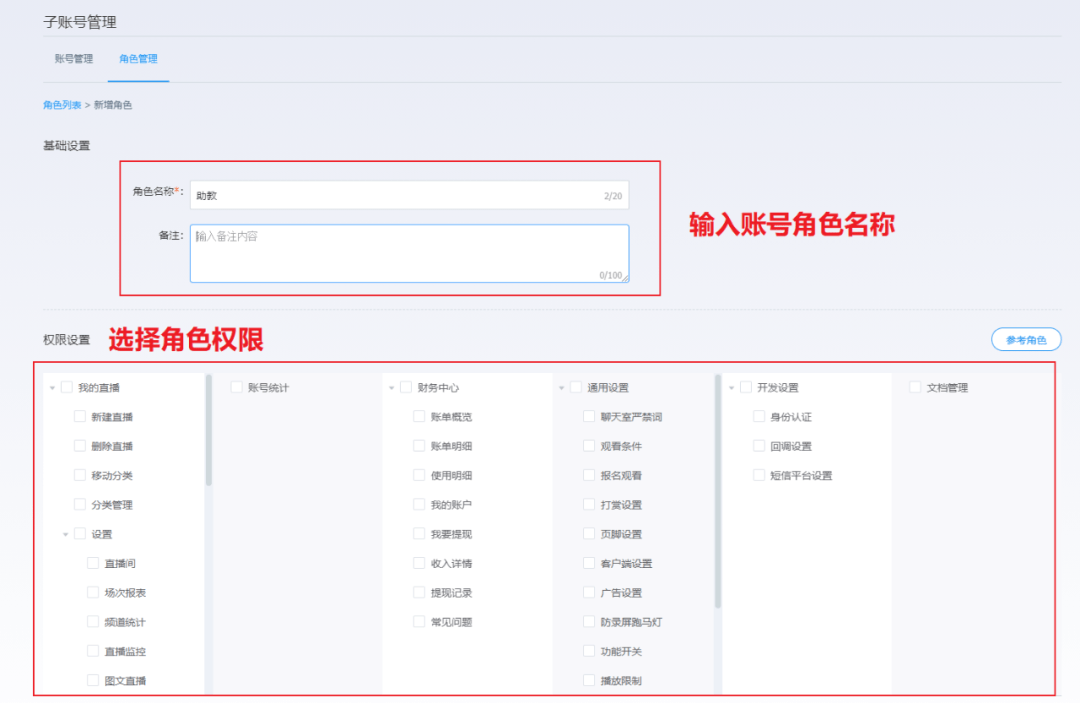Check the 聊天室严禁词 permission
1080x703 pixels.
(589, 417)
